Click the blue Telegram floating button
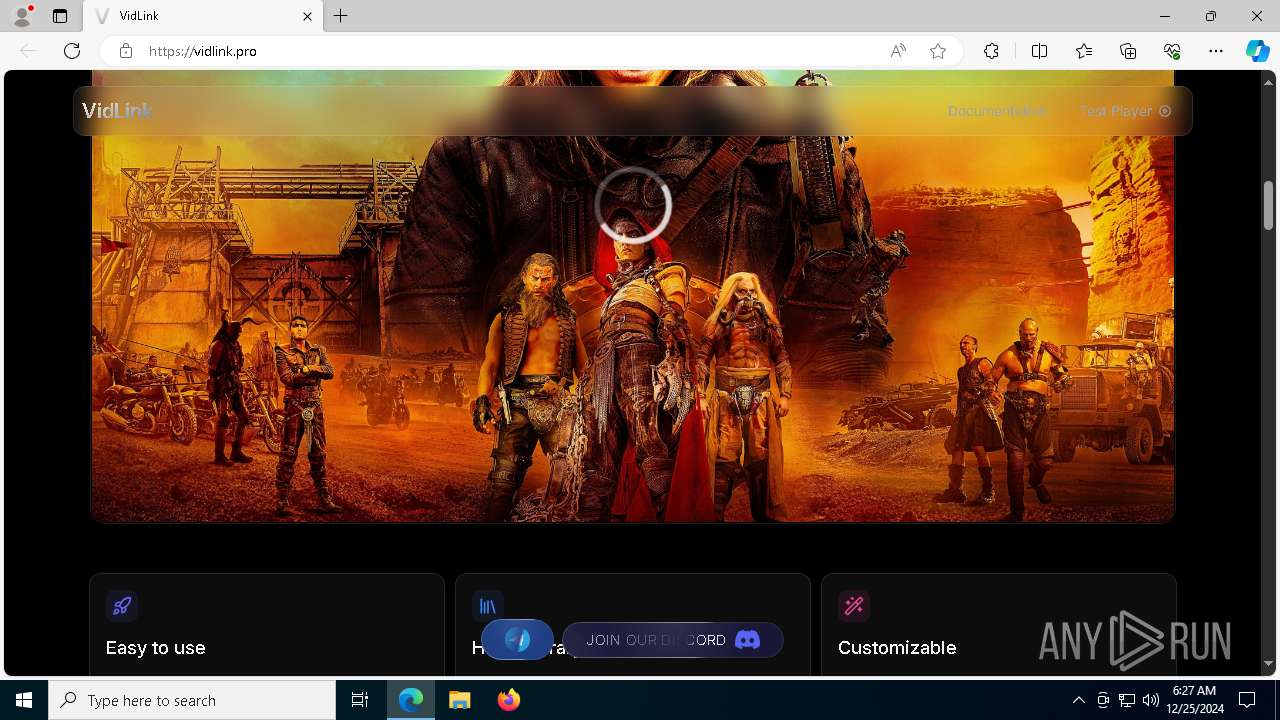The height and width of the screenshot is (720, 1280). pos(517,640)
